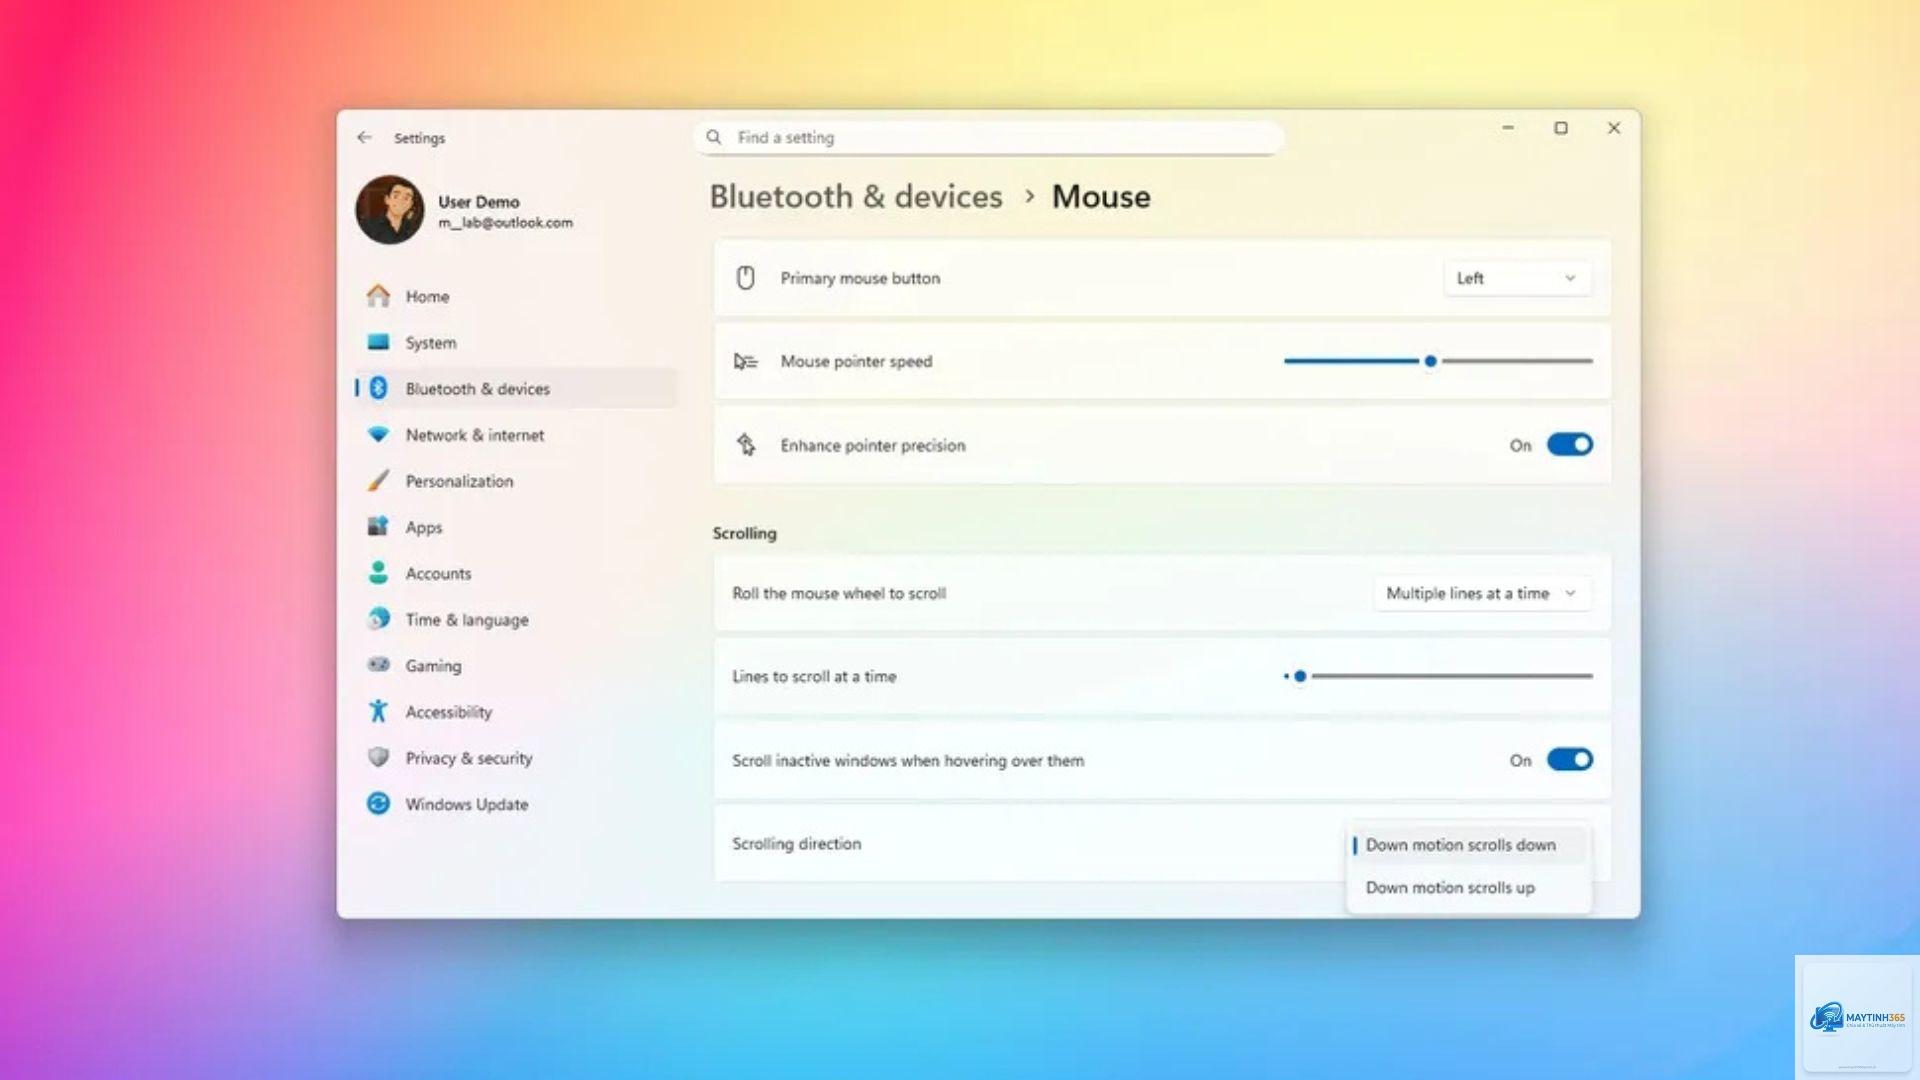
Task: Click the back arrow icon in Settings
Action: [x=364, y=138]
